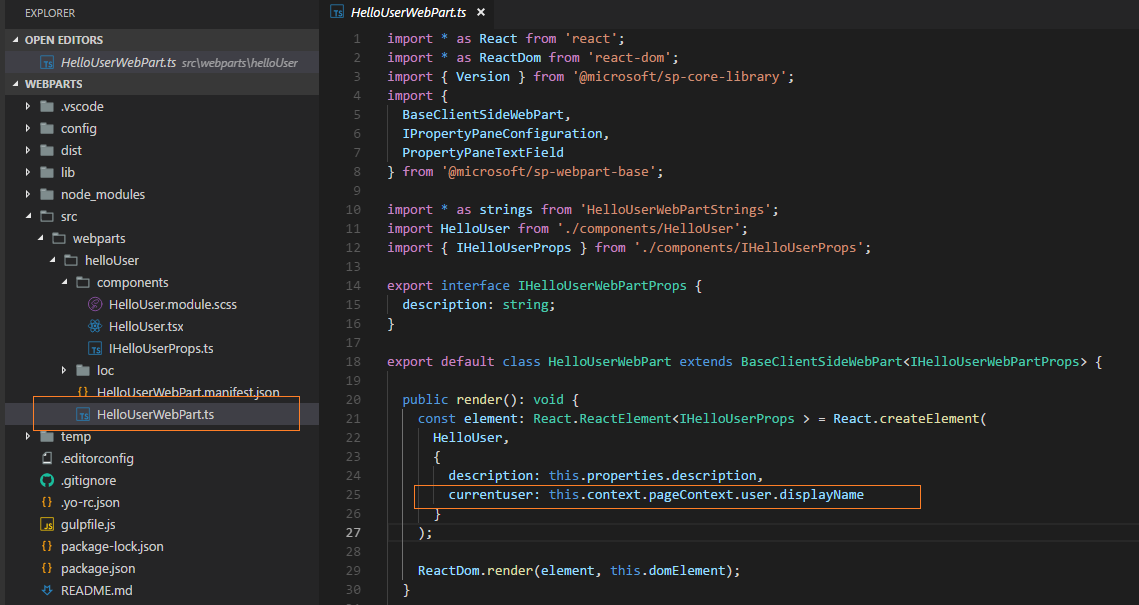Click line number 27 in the editor gutter
Screen dimensions: 1139x605
coord(354,532)
